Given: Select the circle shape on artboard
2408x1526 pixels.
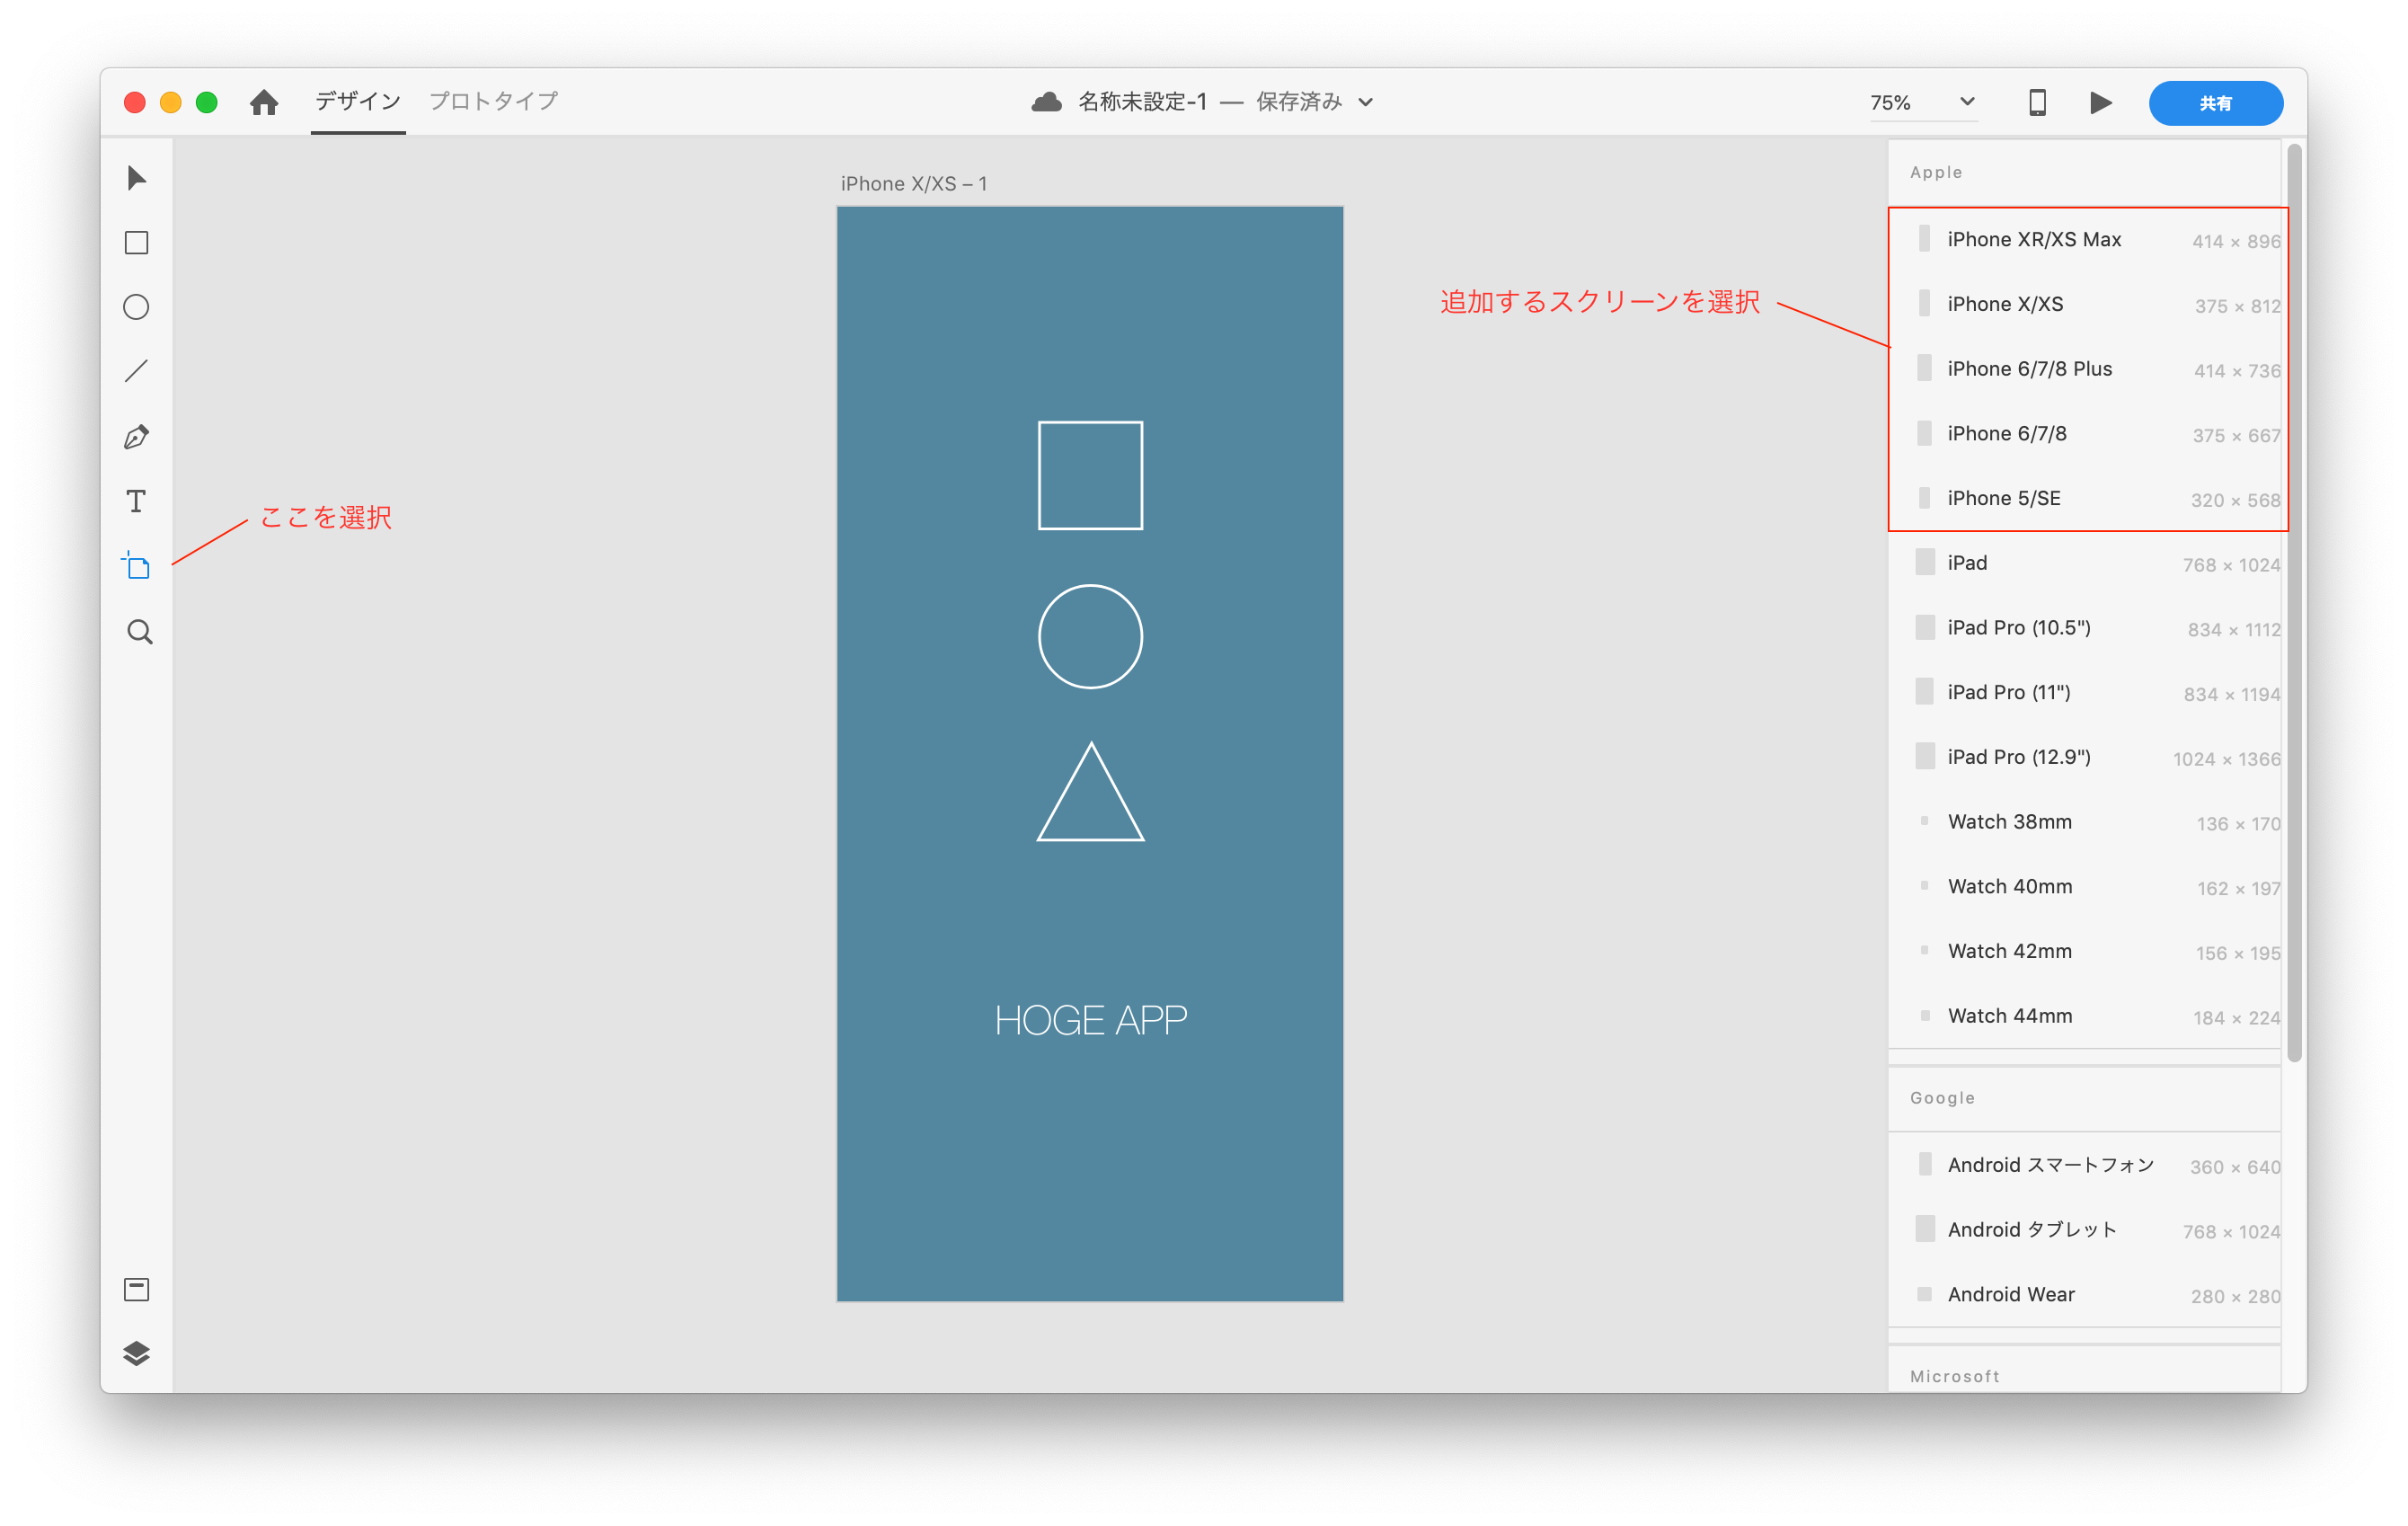Looking at the screenshot, I should [x=1090, y=636].
